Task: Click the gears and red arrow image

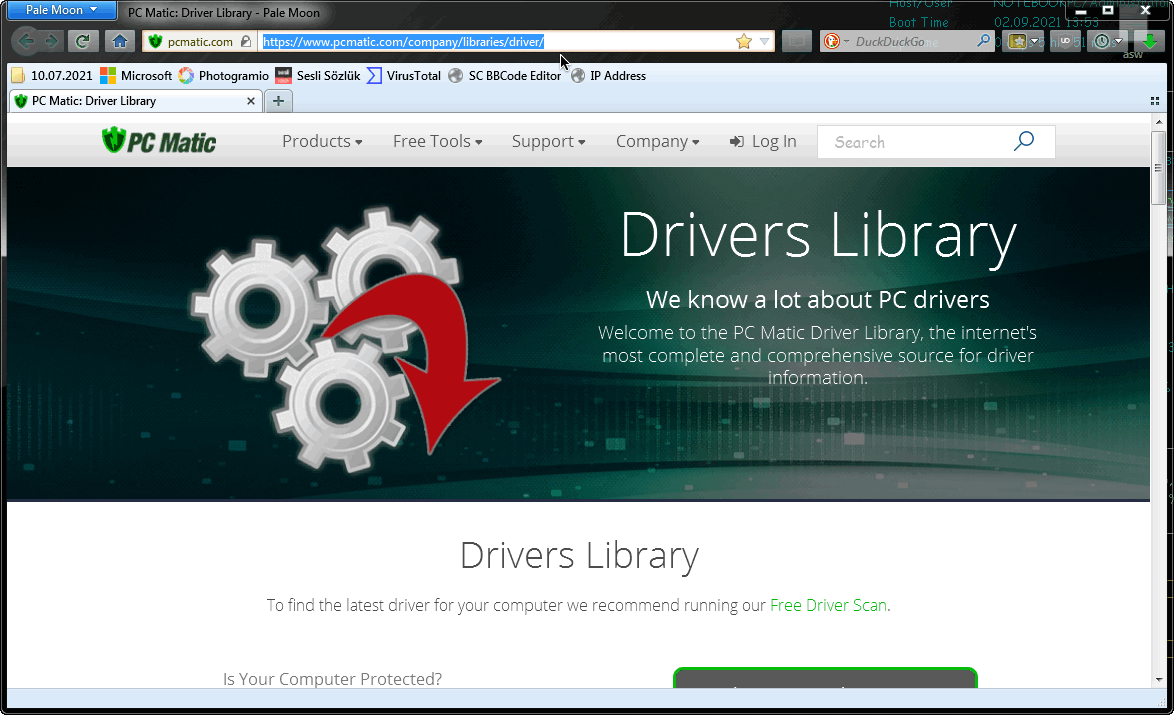Action: coord(344,340)
